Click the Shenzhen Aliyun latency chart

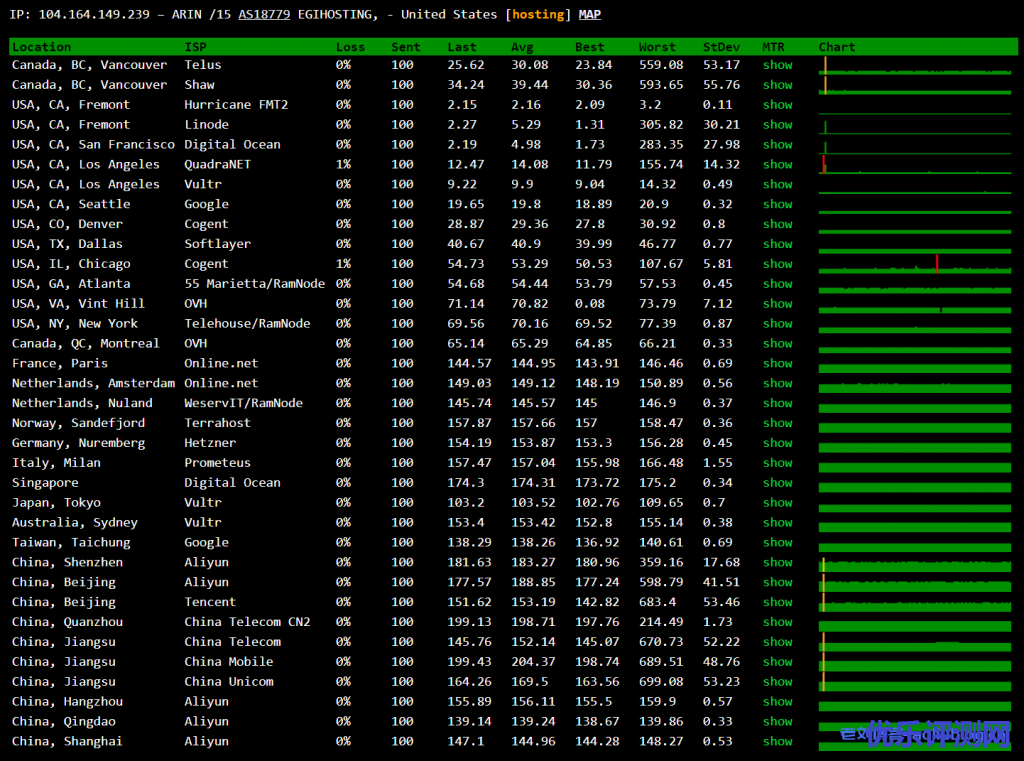(917, 564)
